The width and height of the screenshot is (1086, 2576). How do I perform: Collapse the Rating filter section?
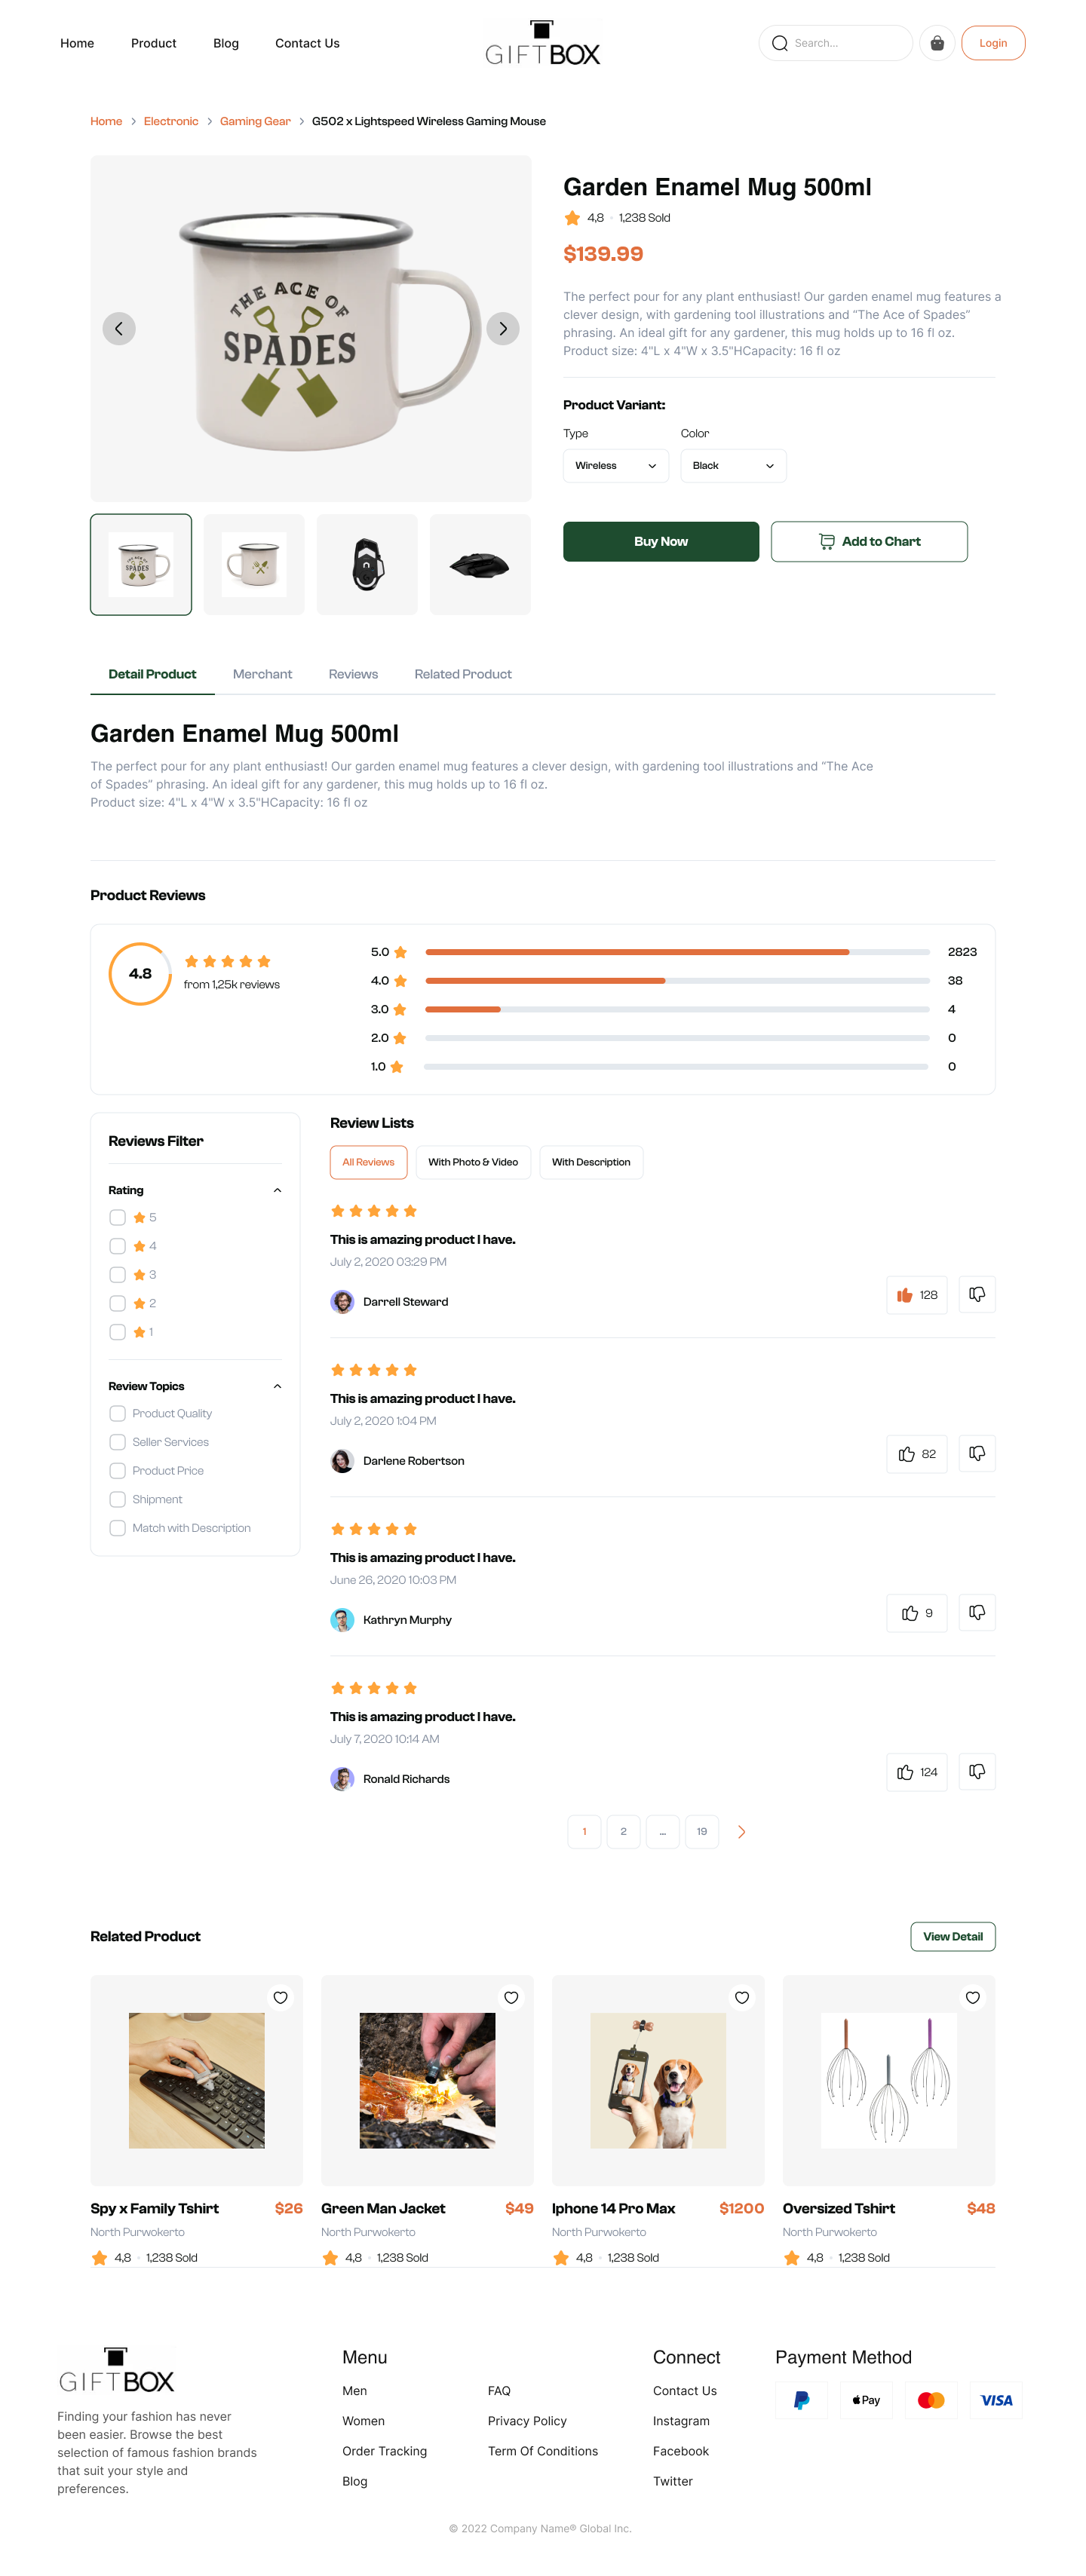point(277,1191)
